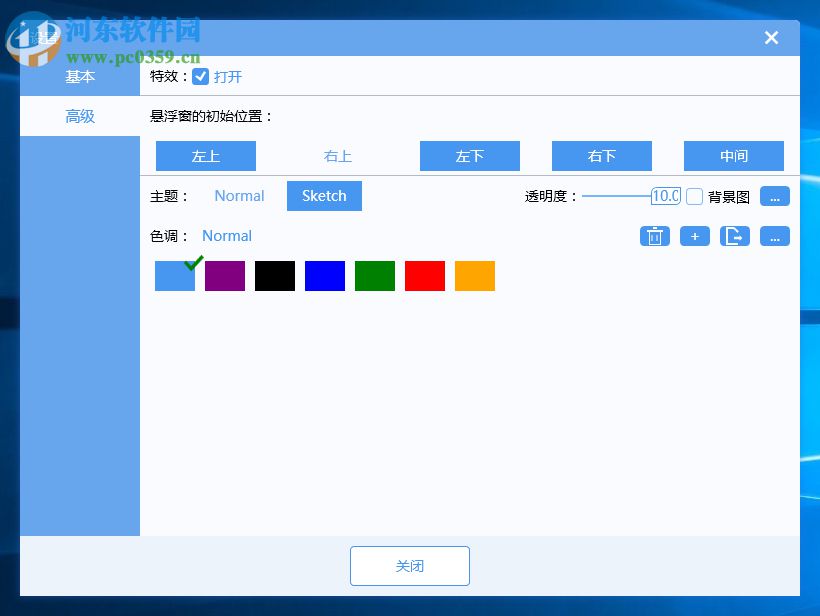The image size is (820, 616).
Task: Set floating window position to 中间
Action: point(733,156)
